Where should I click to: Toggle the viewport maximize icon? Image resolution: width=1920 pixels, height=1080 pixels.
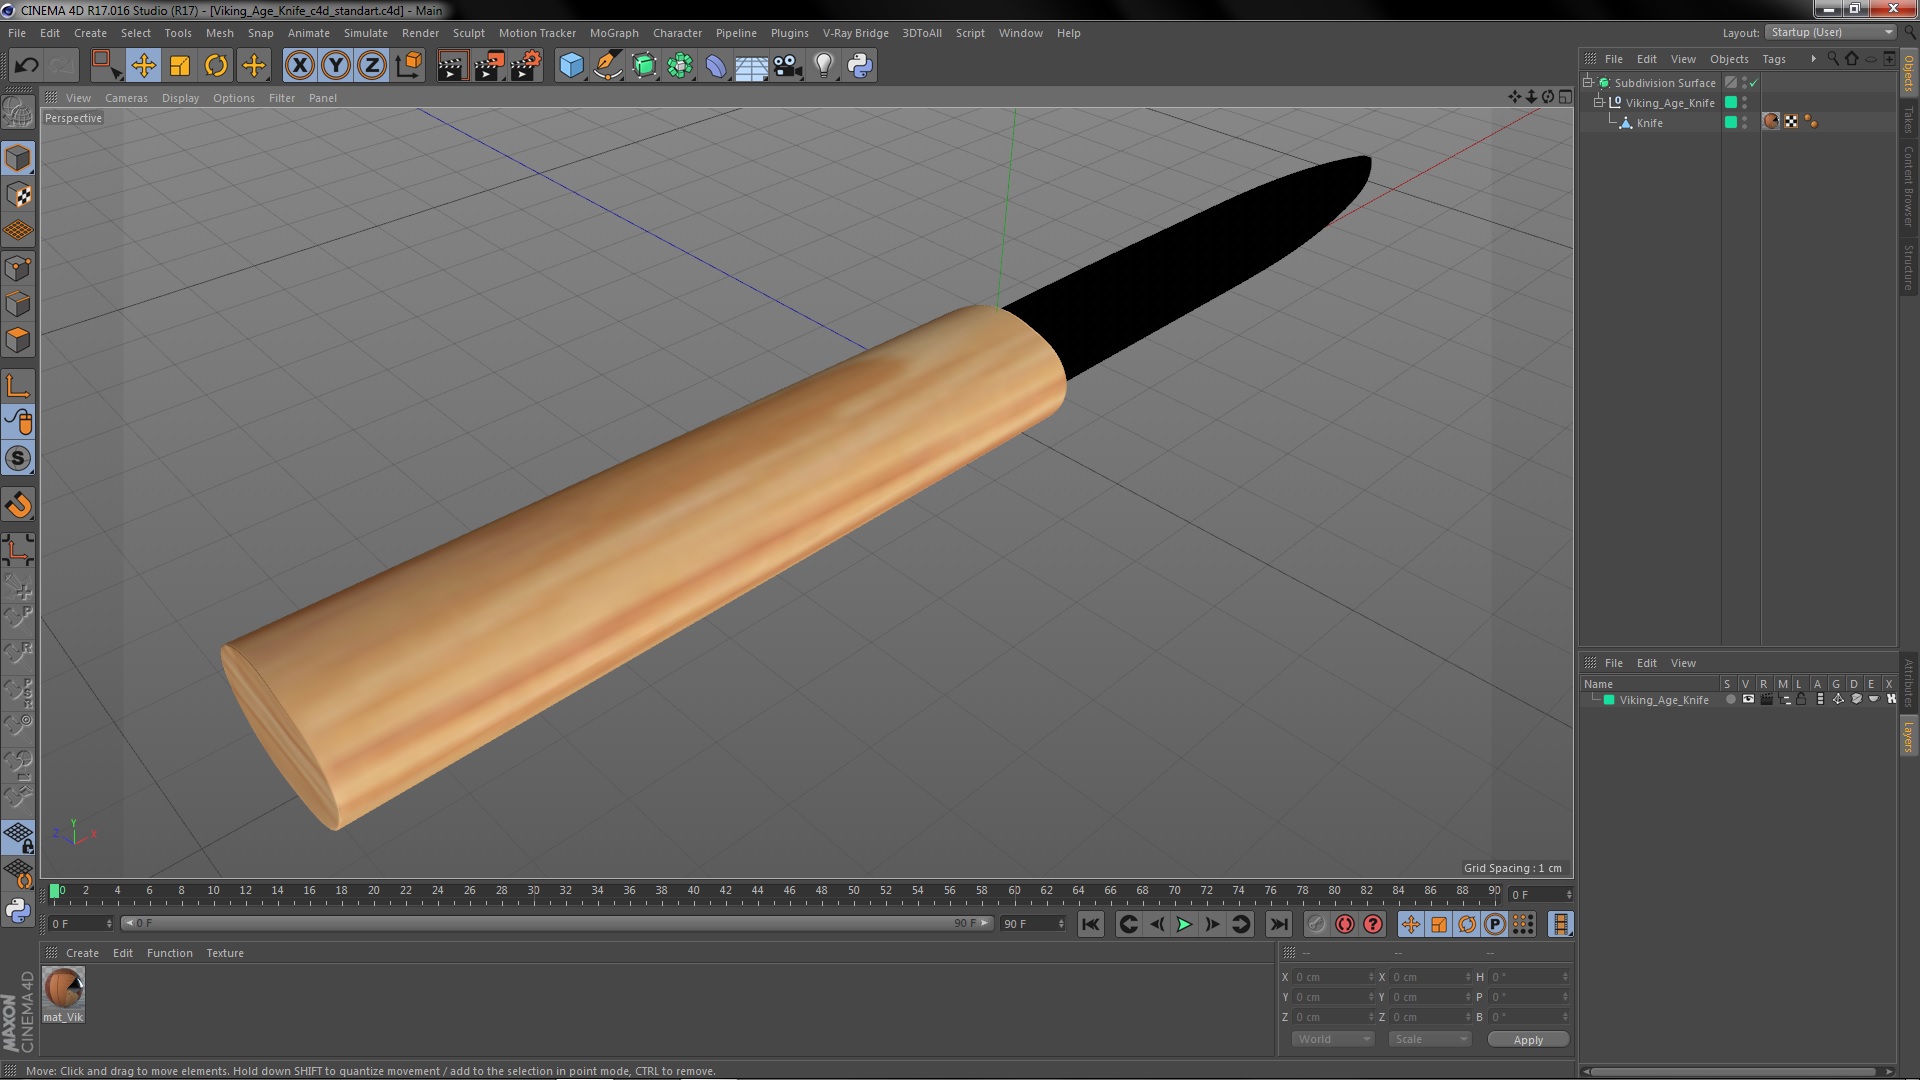pos(1565,97)
